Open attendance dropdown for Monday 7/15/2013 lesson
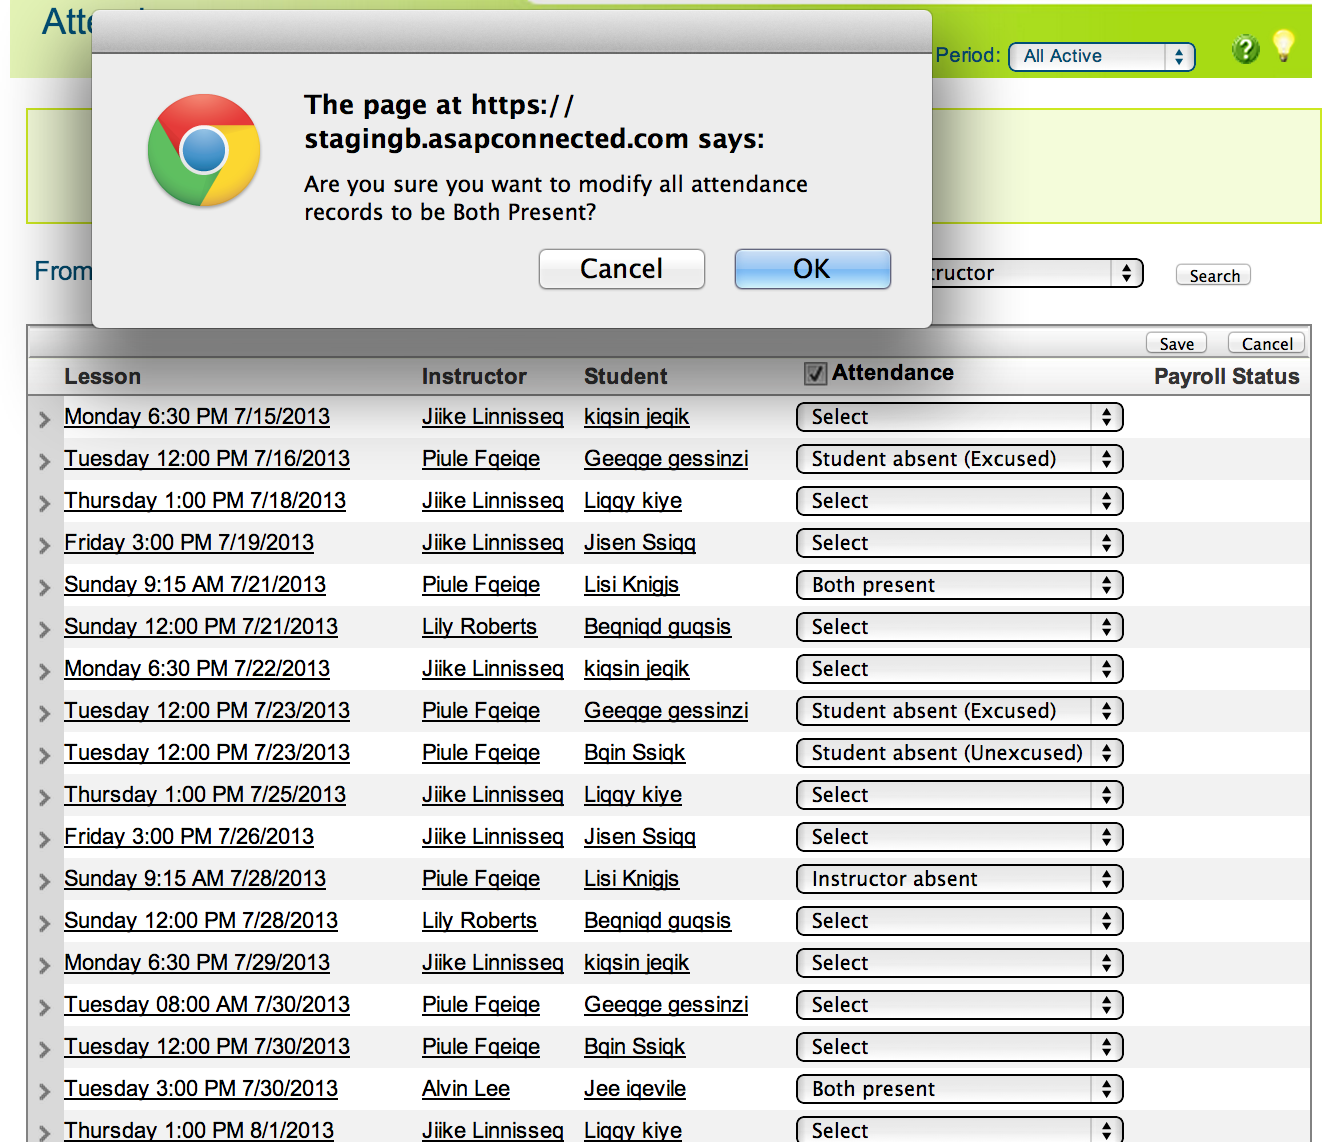Screen dimensions: 1338x1142 960,417
